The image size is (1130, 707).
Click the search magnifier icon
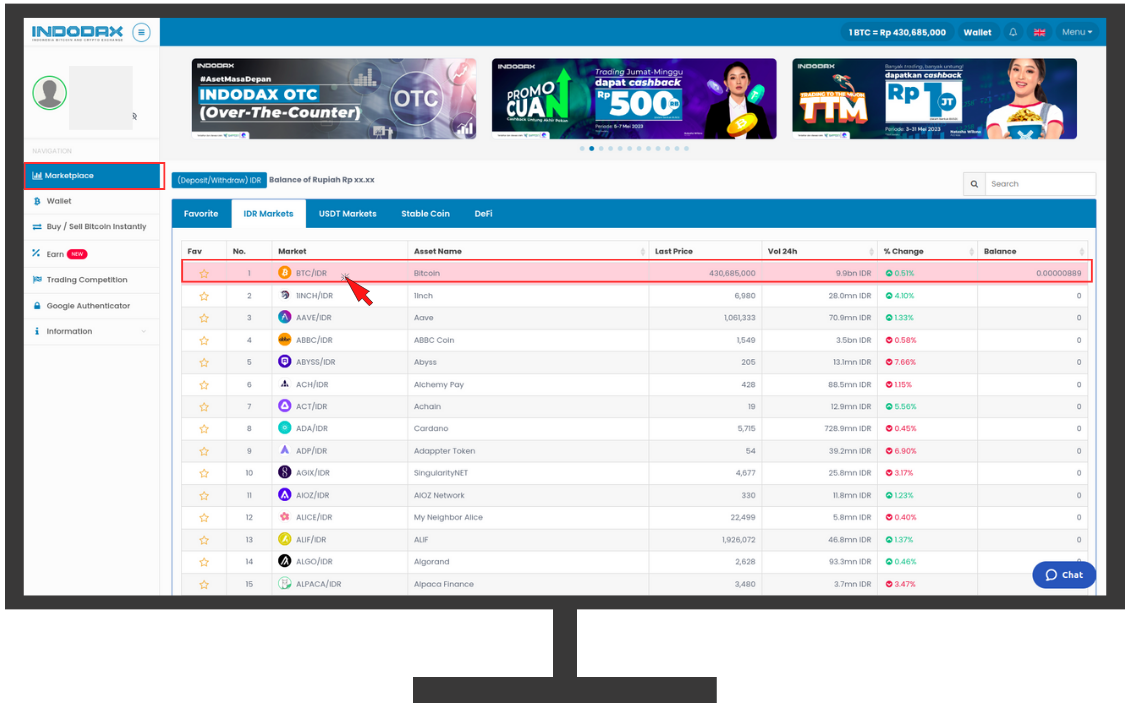point(974,184)
